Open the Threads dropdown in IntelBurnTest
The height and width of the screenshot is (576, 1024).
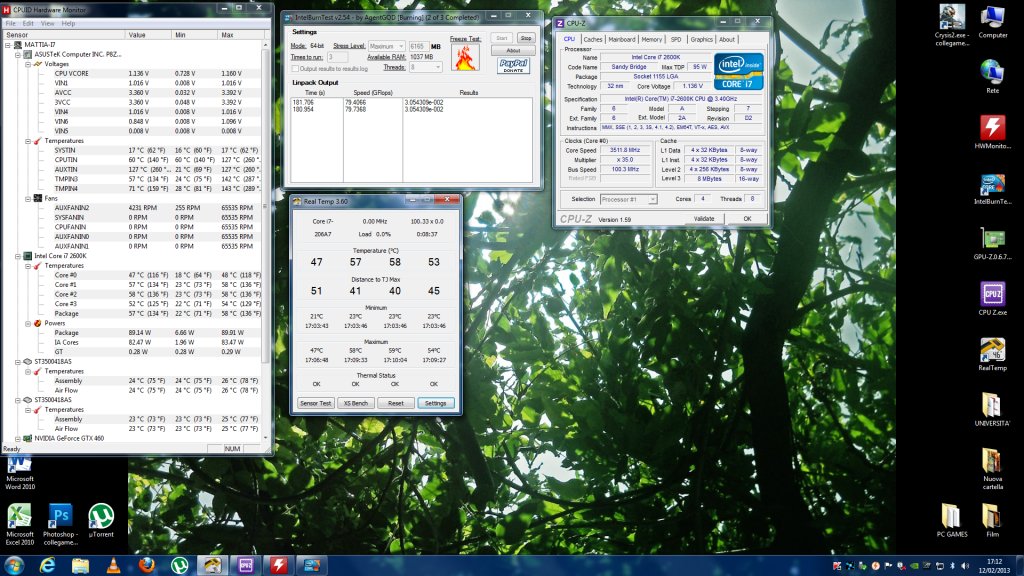coord(425,67)
